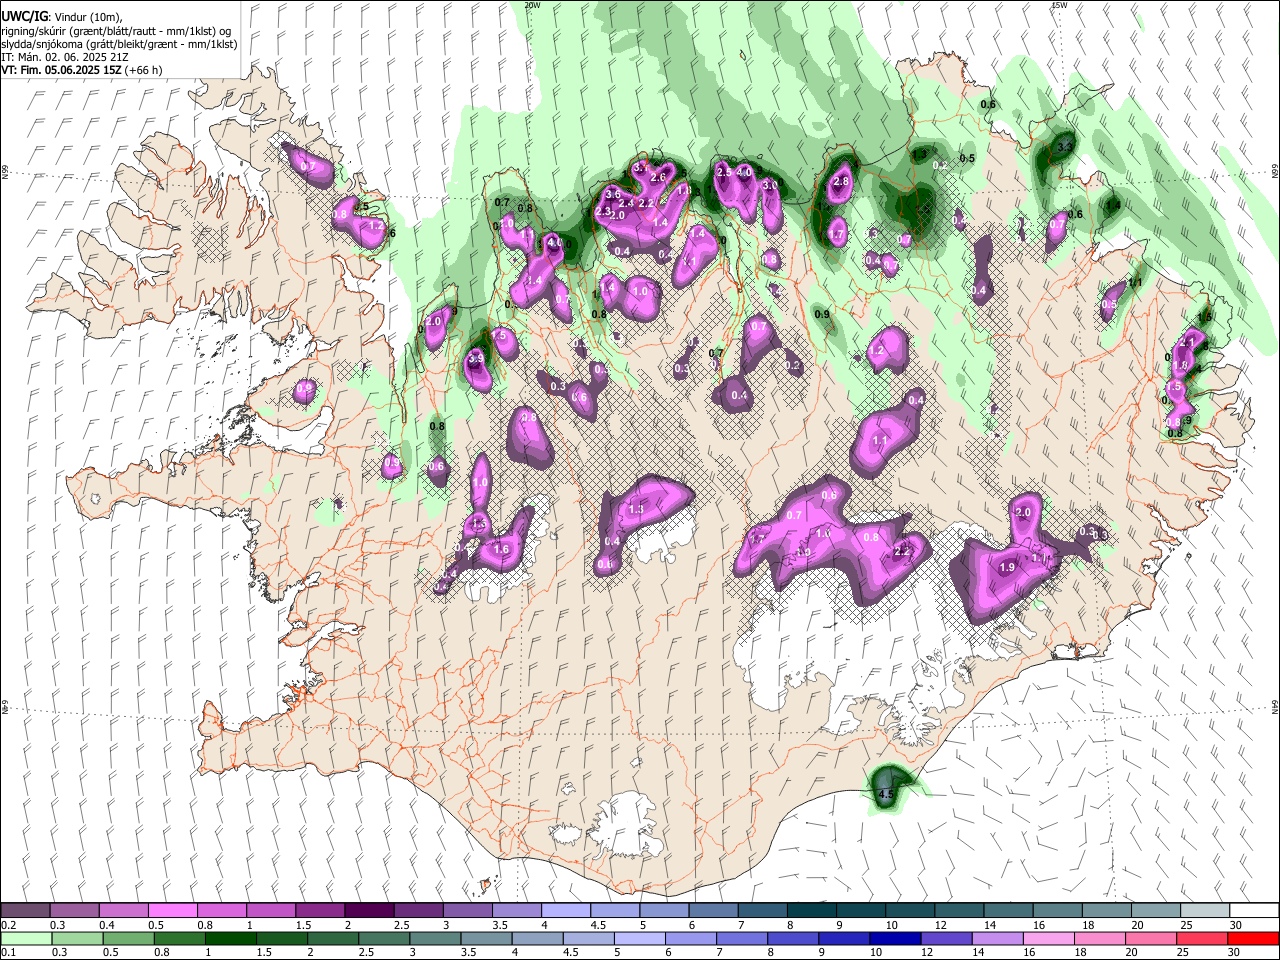Pick the white swatch ending the snow legend
This screenshot has width=1280, height=960.
click(x=1254, y=910)
